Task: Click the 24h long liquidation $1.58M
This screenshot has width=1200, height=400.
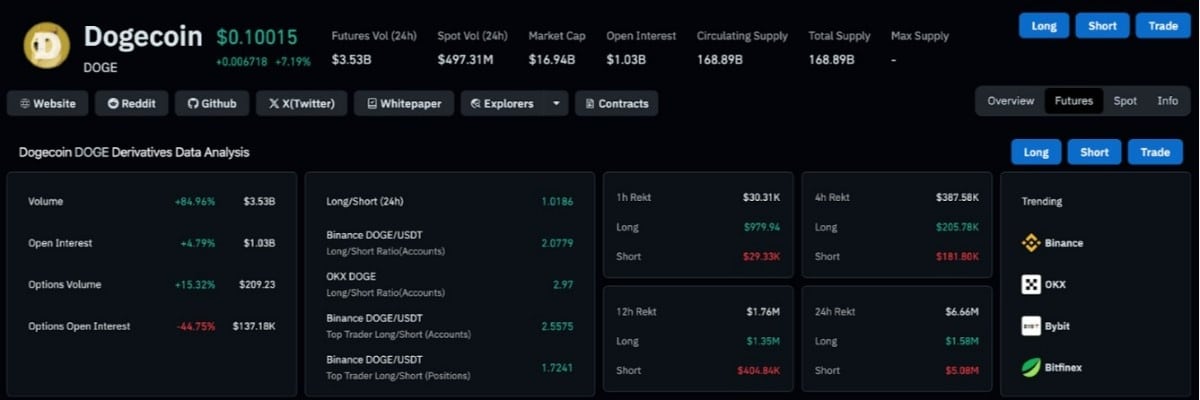Action: [962, 341]
